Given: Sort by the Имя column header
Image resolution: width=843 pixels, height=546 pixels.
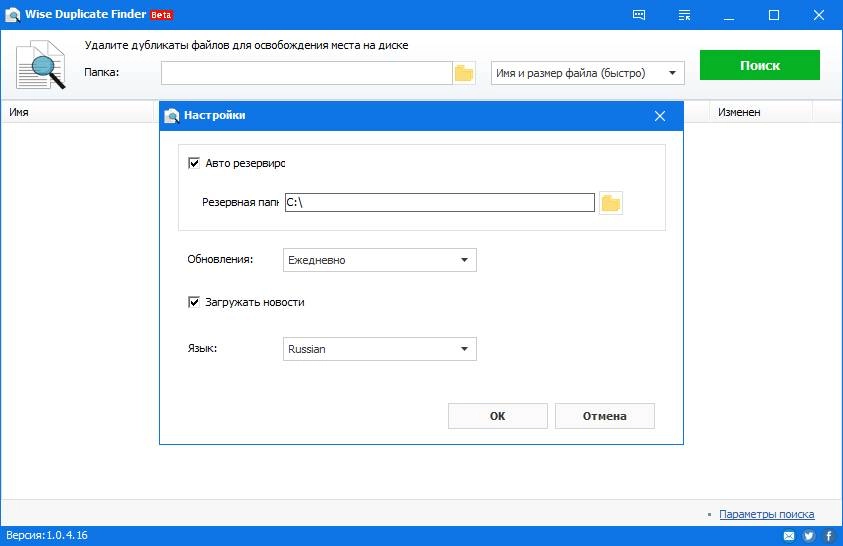Looking at the screenshot, I should (x=79, y=112).
